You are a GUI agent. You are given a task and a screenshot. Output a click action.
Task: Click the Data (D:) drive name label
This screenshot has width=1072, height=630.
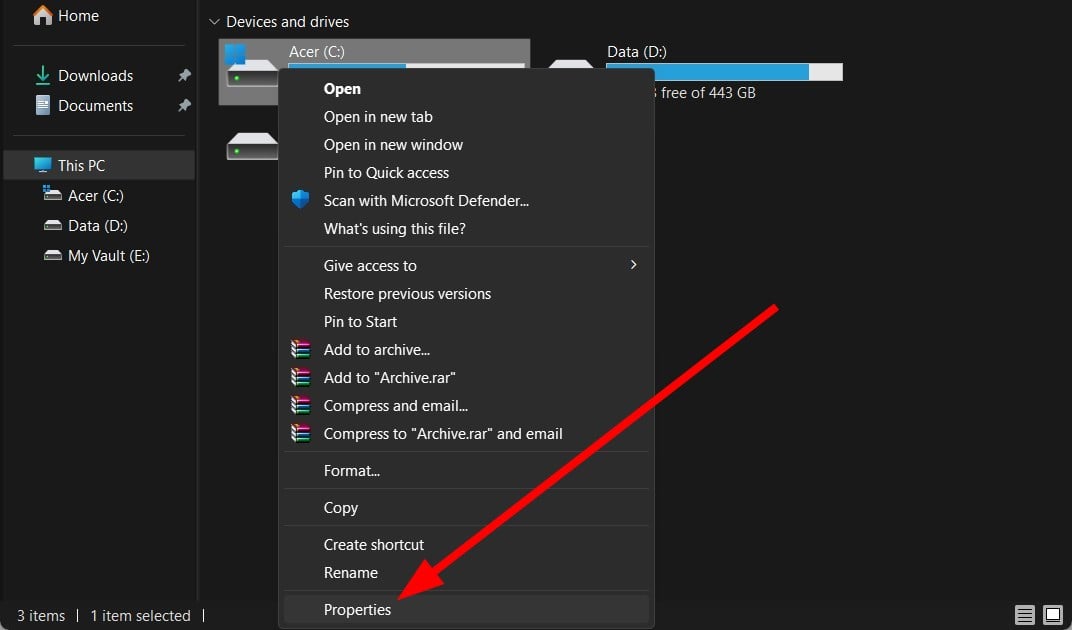(636, 51)
